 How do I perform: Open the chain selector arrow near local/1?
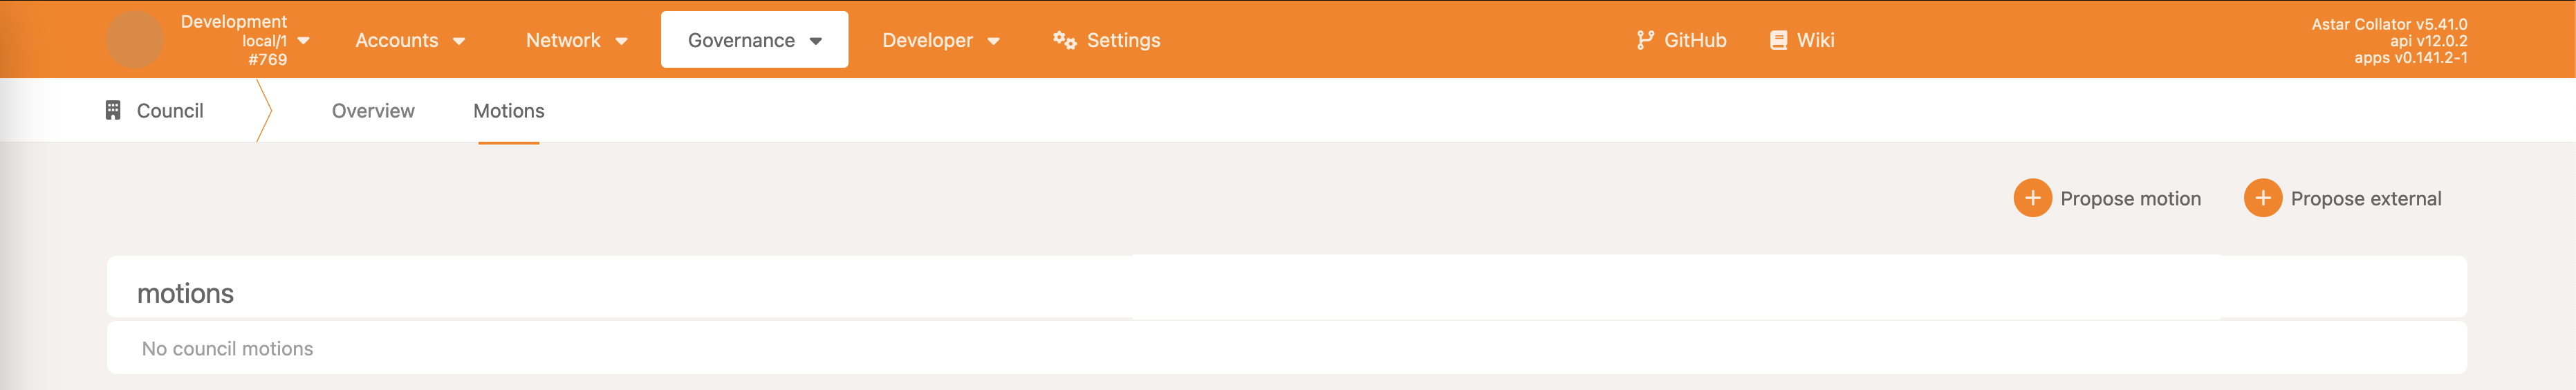[303, 41]
